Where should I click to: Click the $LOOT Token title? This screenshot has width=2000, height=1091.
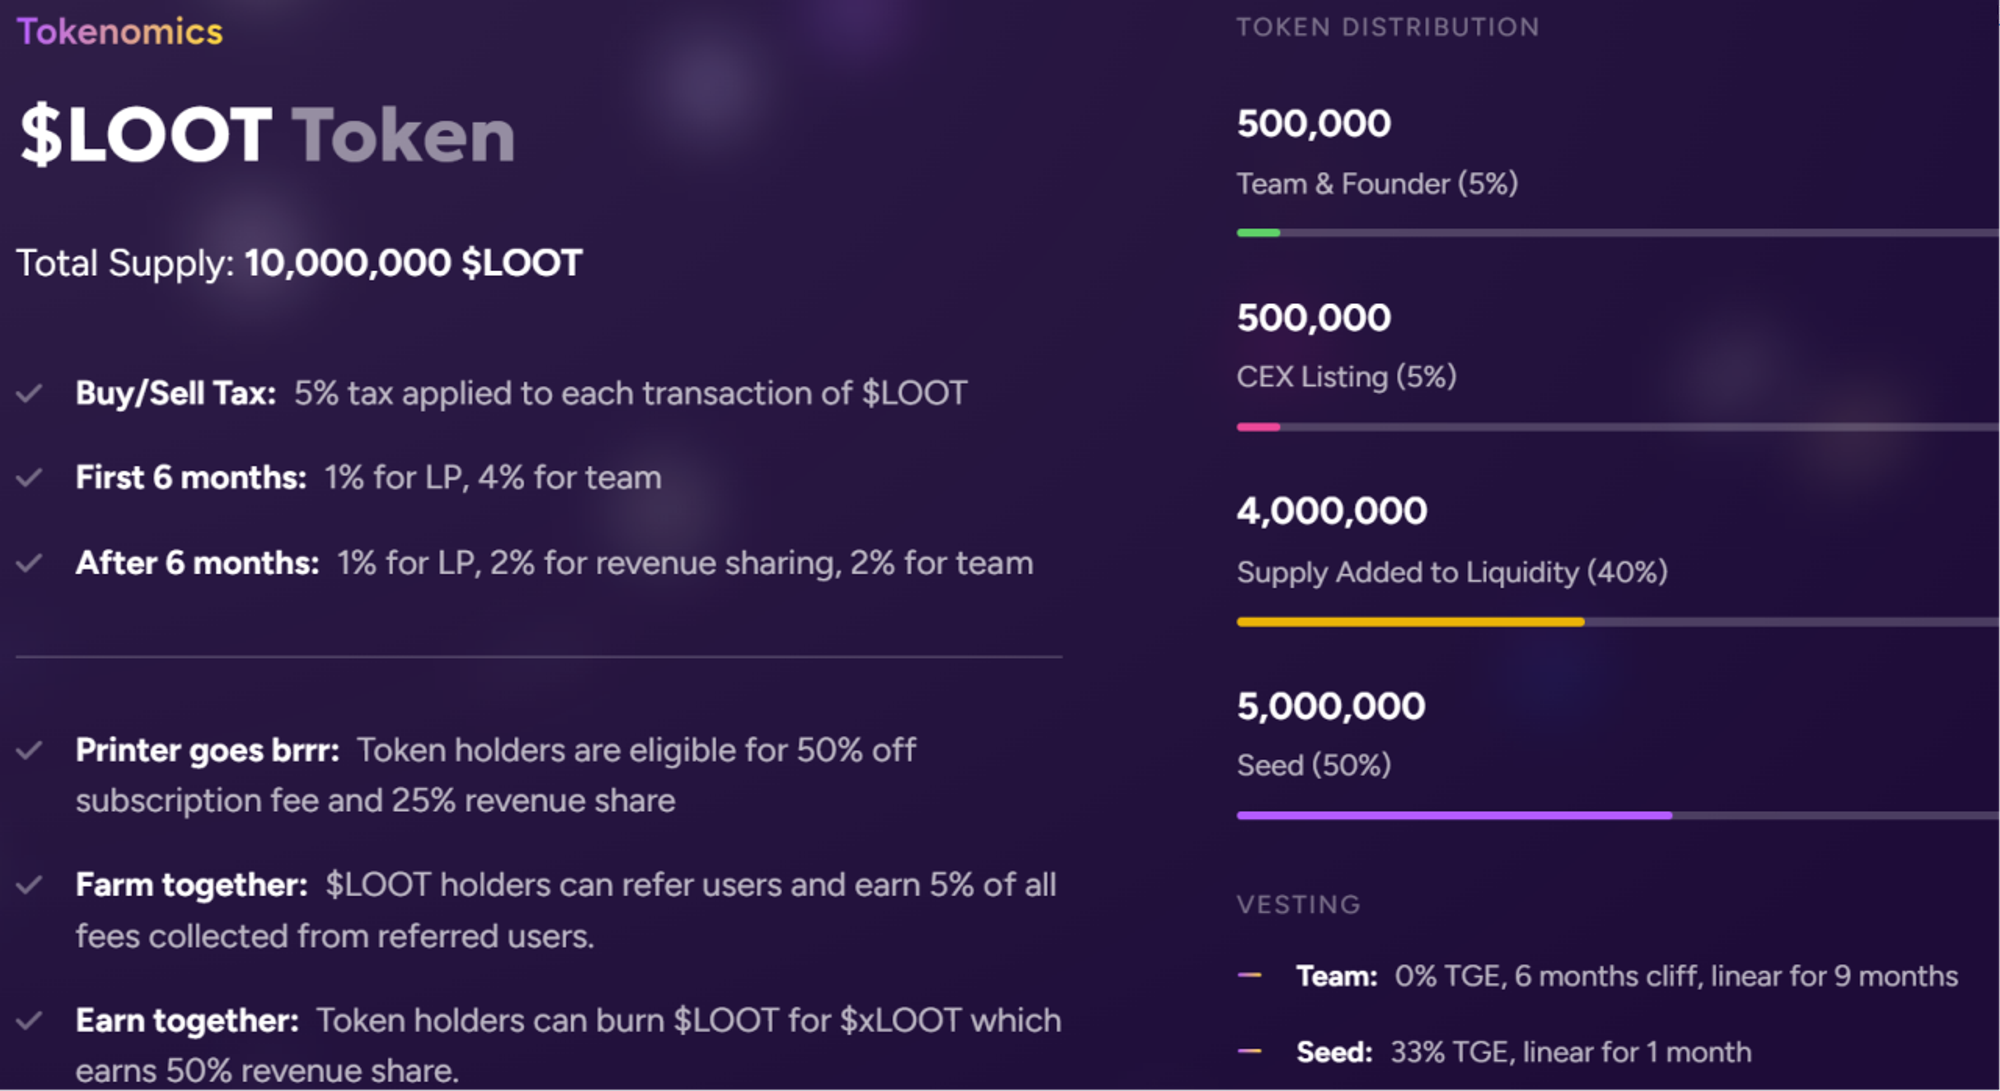click(267, 135)
